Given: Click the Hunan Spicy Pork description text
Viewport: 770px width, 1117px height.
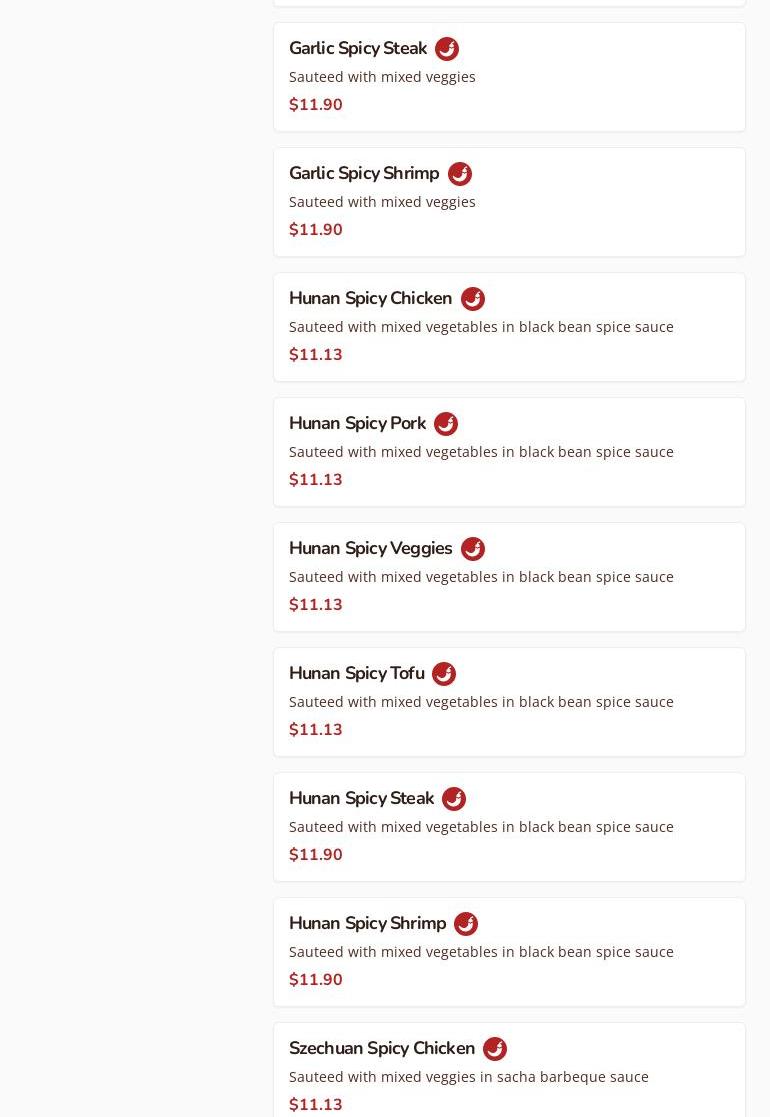Looking at the screenshot, I should 481,452.
